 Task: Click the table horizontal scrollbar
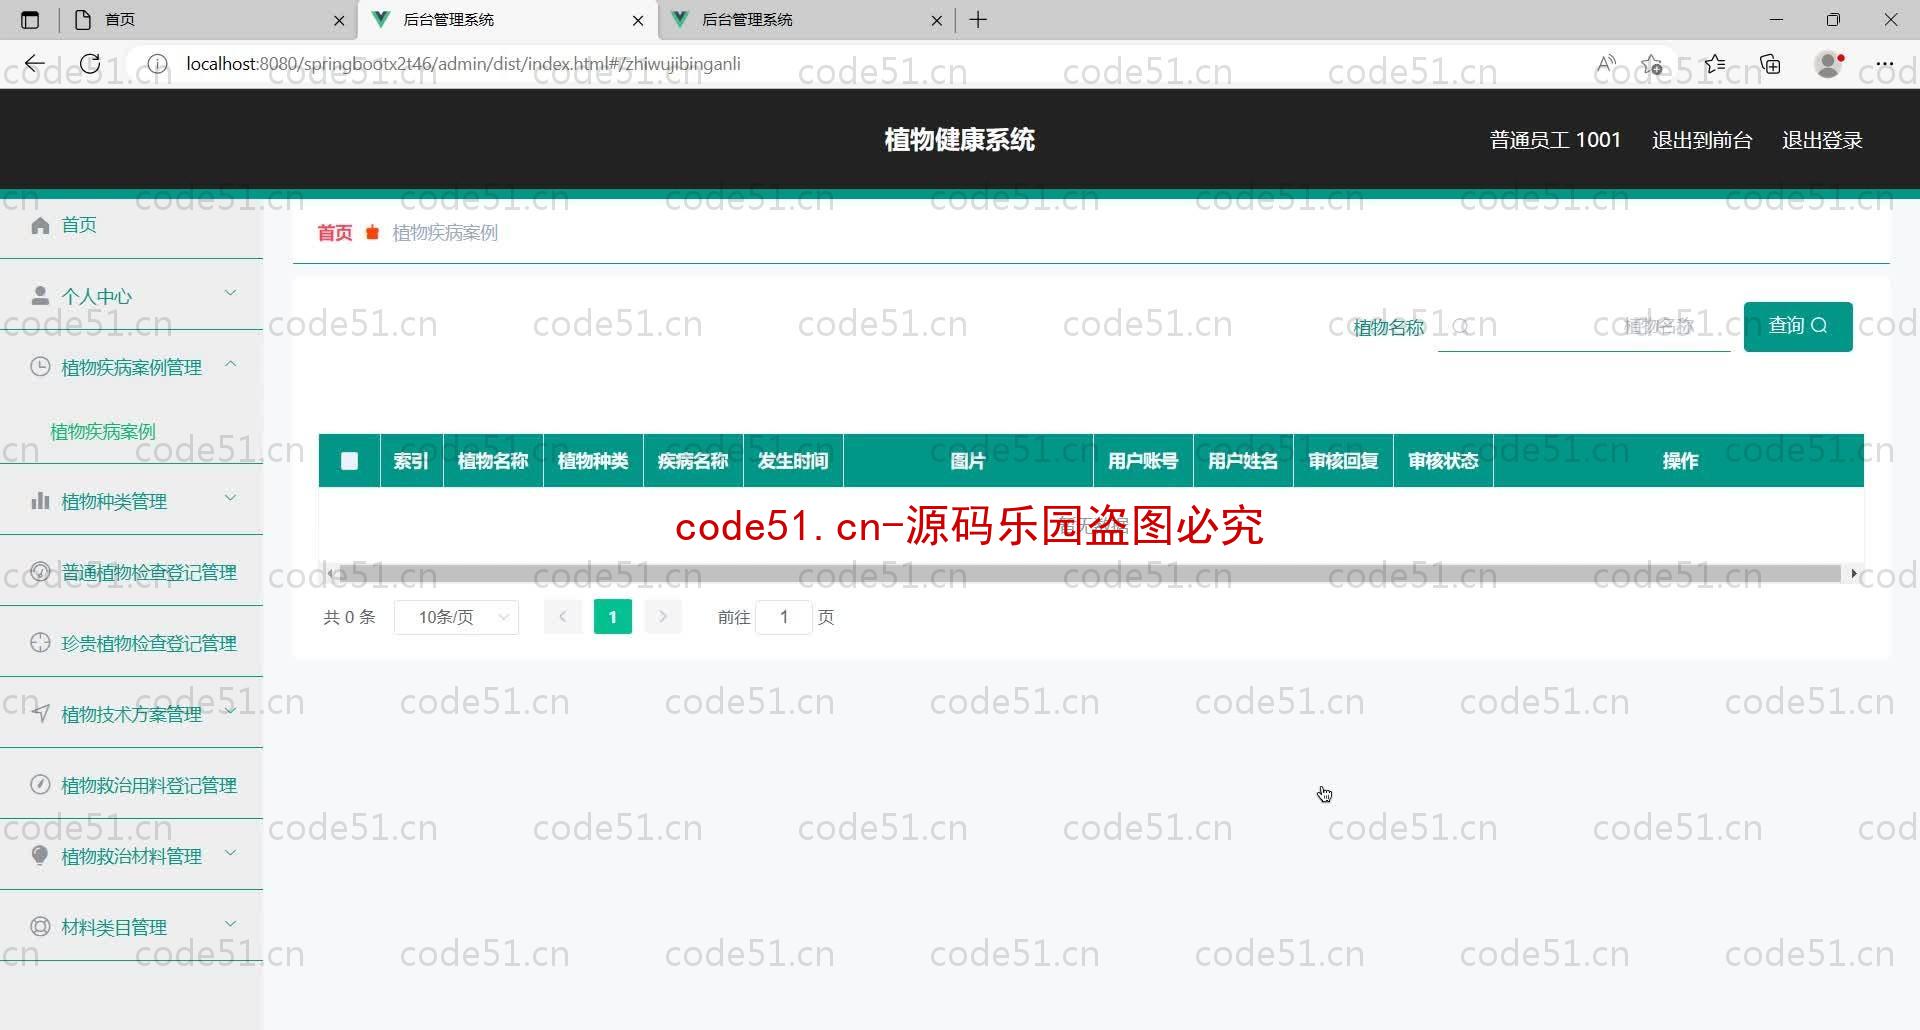1090,574
